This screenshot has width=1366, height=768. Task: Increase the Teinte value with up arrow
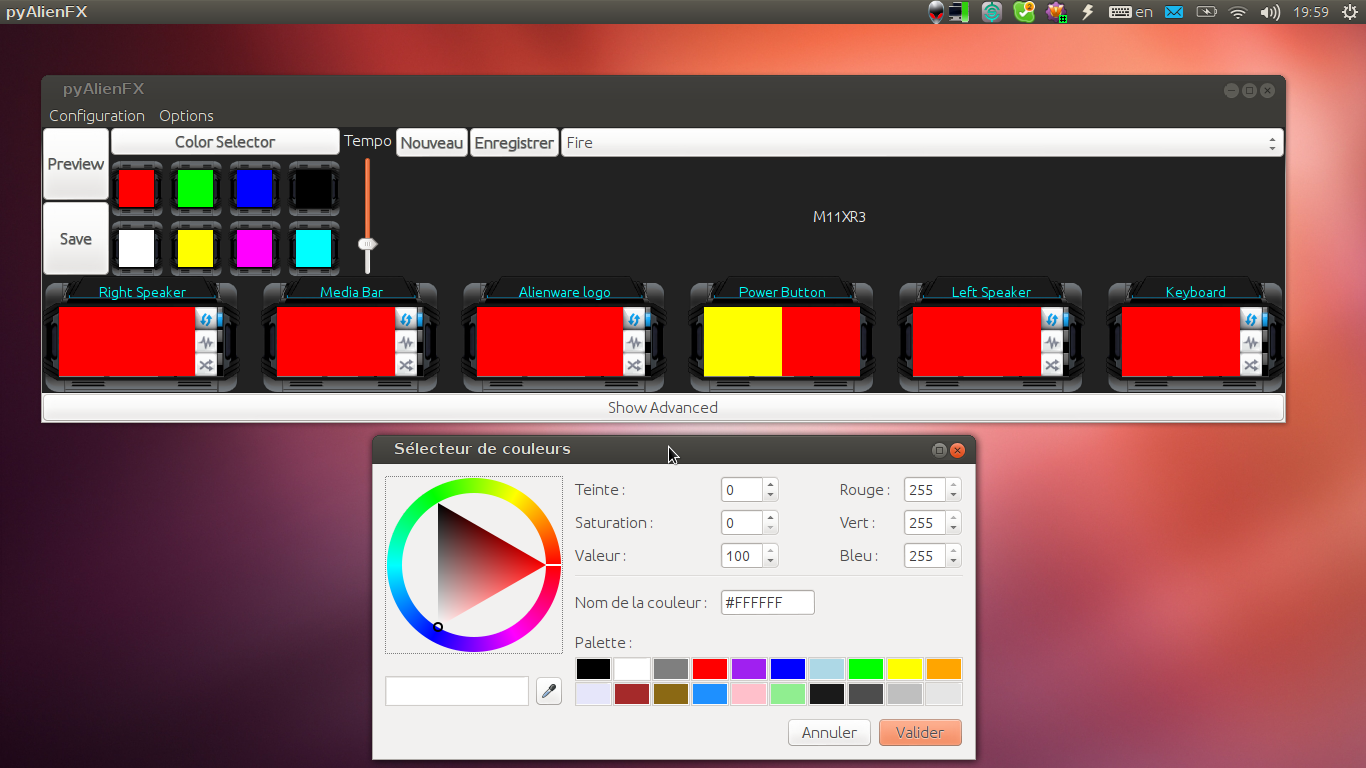pyautogui.click(x=770, y=485)
